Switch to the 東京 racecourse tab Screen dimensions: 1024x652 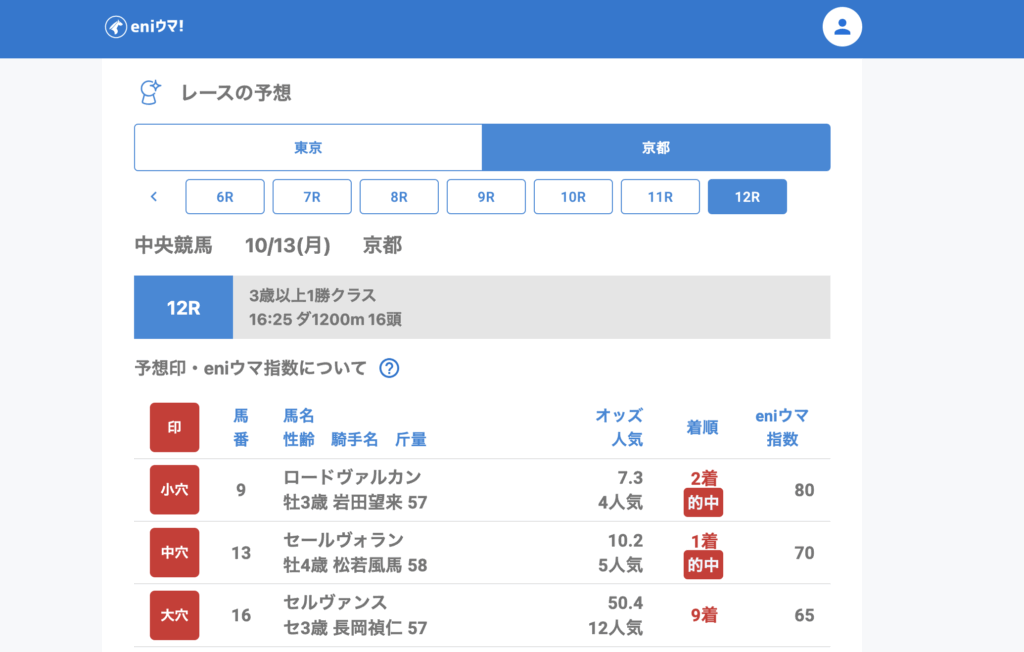pyautogui.click(x=308, y=148)
